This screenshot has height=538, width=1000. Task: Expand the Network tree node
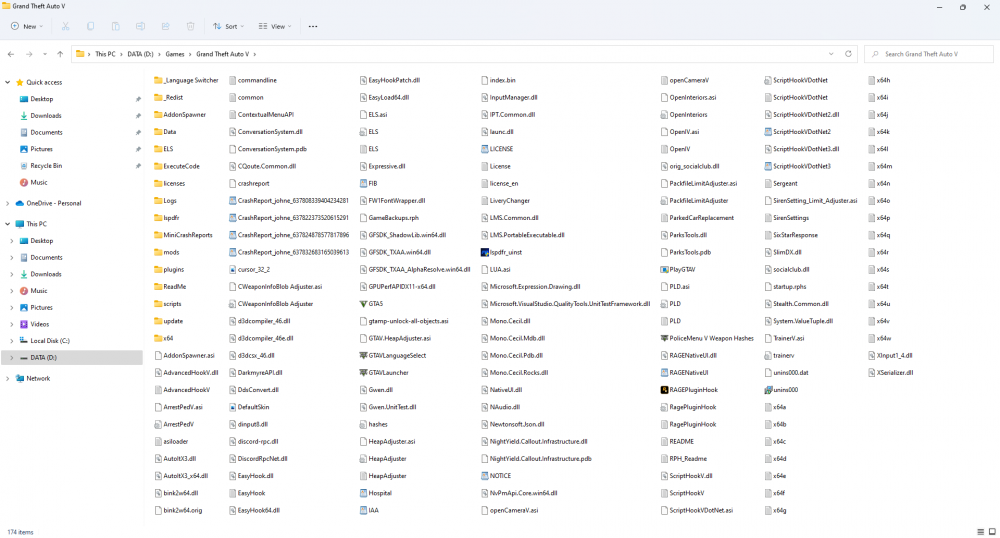click(x=8, y=379)
